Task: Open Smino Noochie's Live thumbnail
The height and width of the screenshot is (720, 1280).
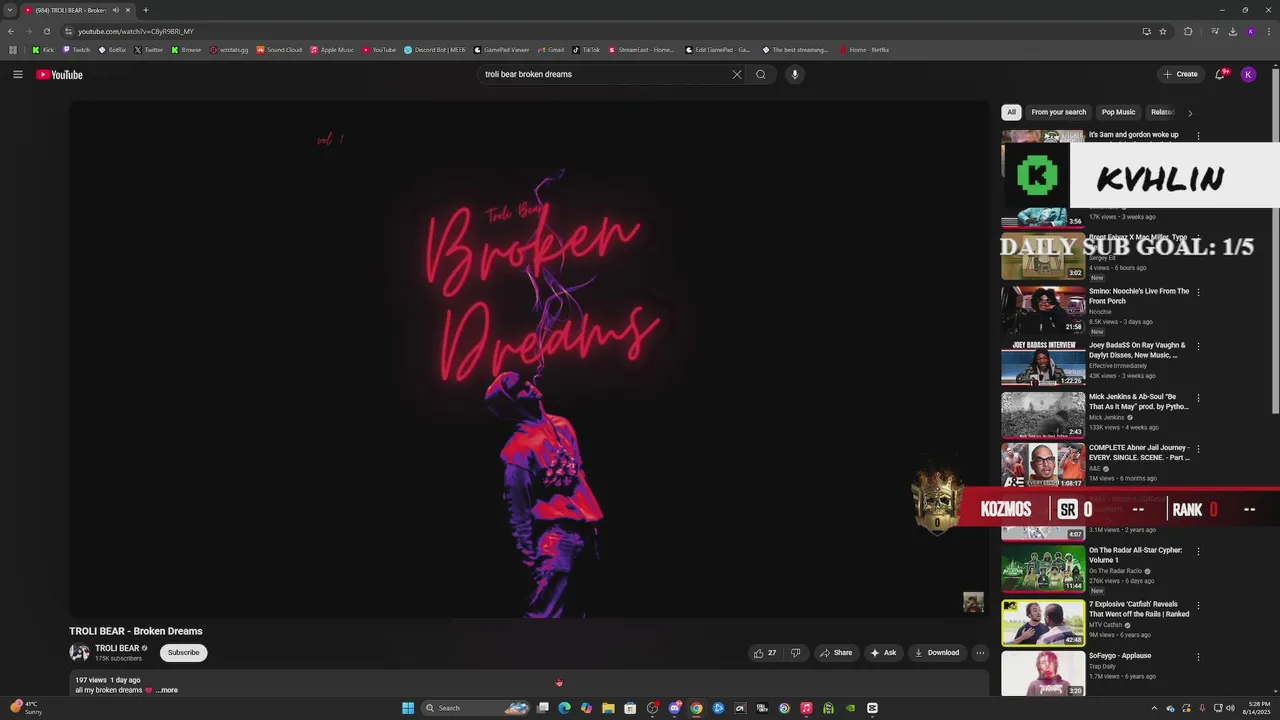Action: click(x=1043, y=310)
